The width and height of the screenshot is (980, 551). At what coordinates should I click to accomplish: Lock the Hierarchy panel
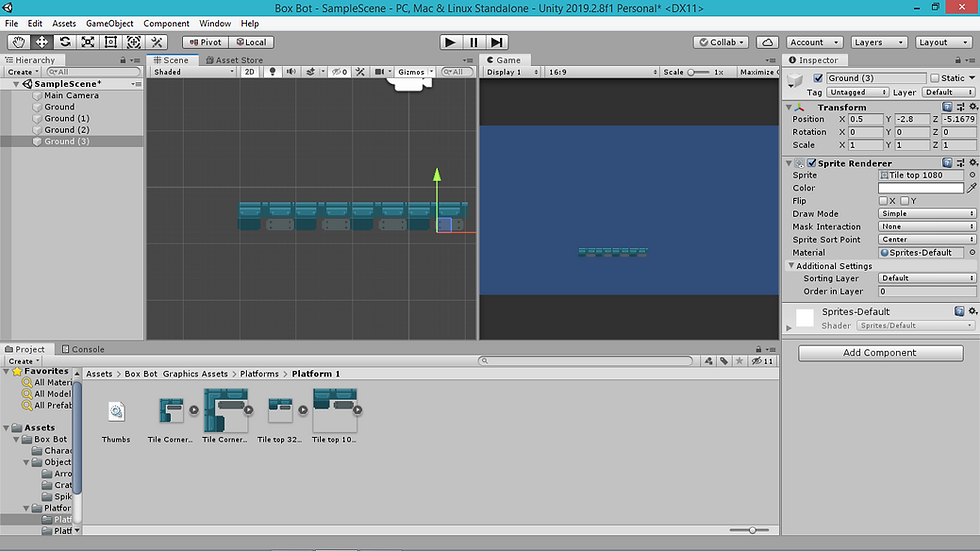pos(122,60)
